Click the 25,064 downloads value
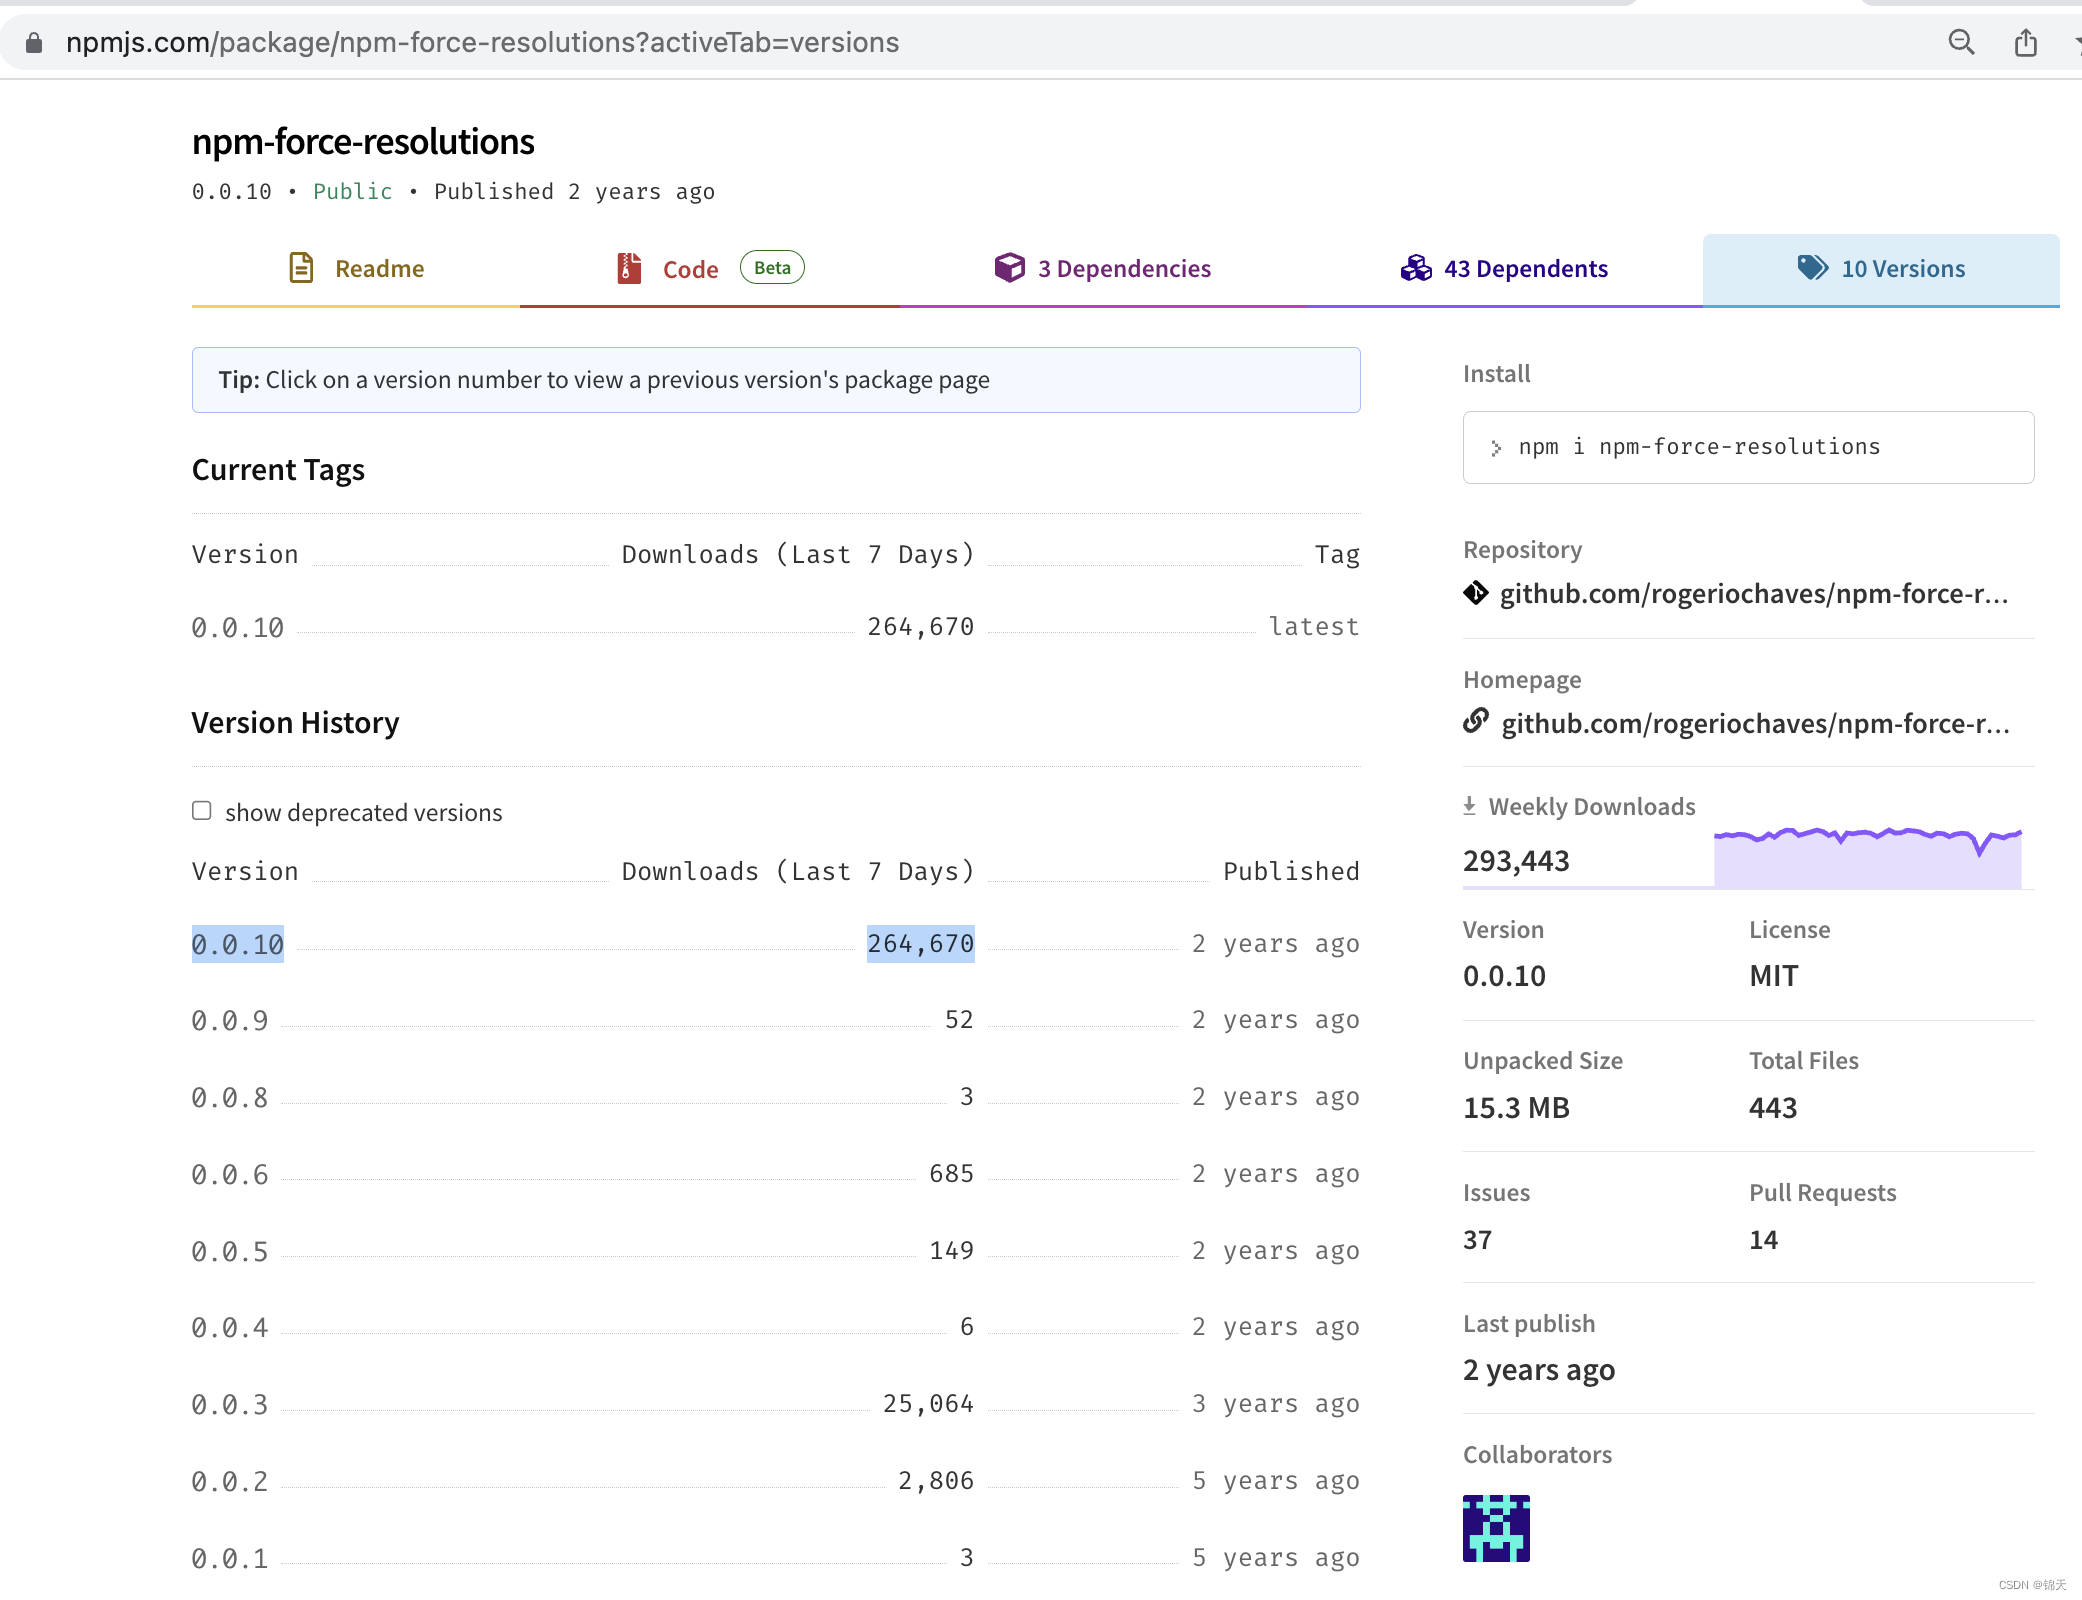This screenshot has height=1600, width=2082. pyautogui.click(x=928, y=1404)
